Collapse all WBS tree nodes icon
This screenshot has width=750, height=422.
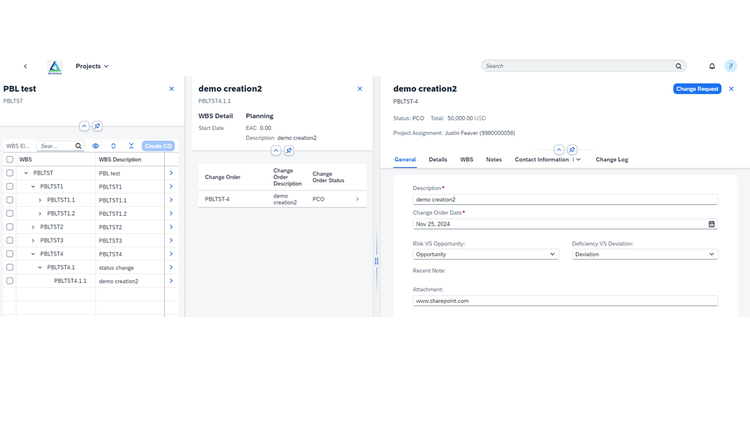(131, 146)
